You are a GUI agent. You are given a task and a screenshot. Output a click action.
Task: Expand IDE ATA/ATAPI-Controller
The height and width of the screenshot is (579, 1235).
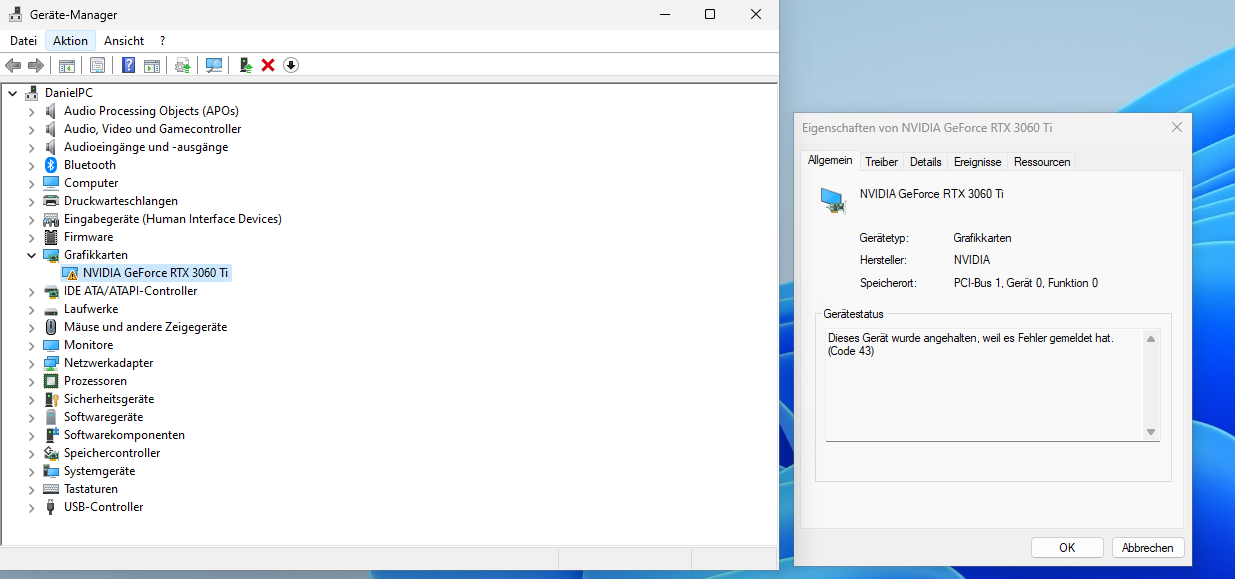coord(31,291)
